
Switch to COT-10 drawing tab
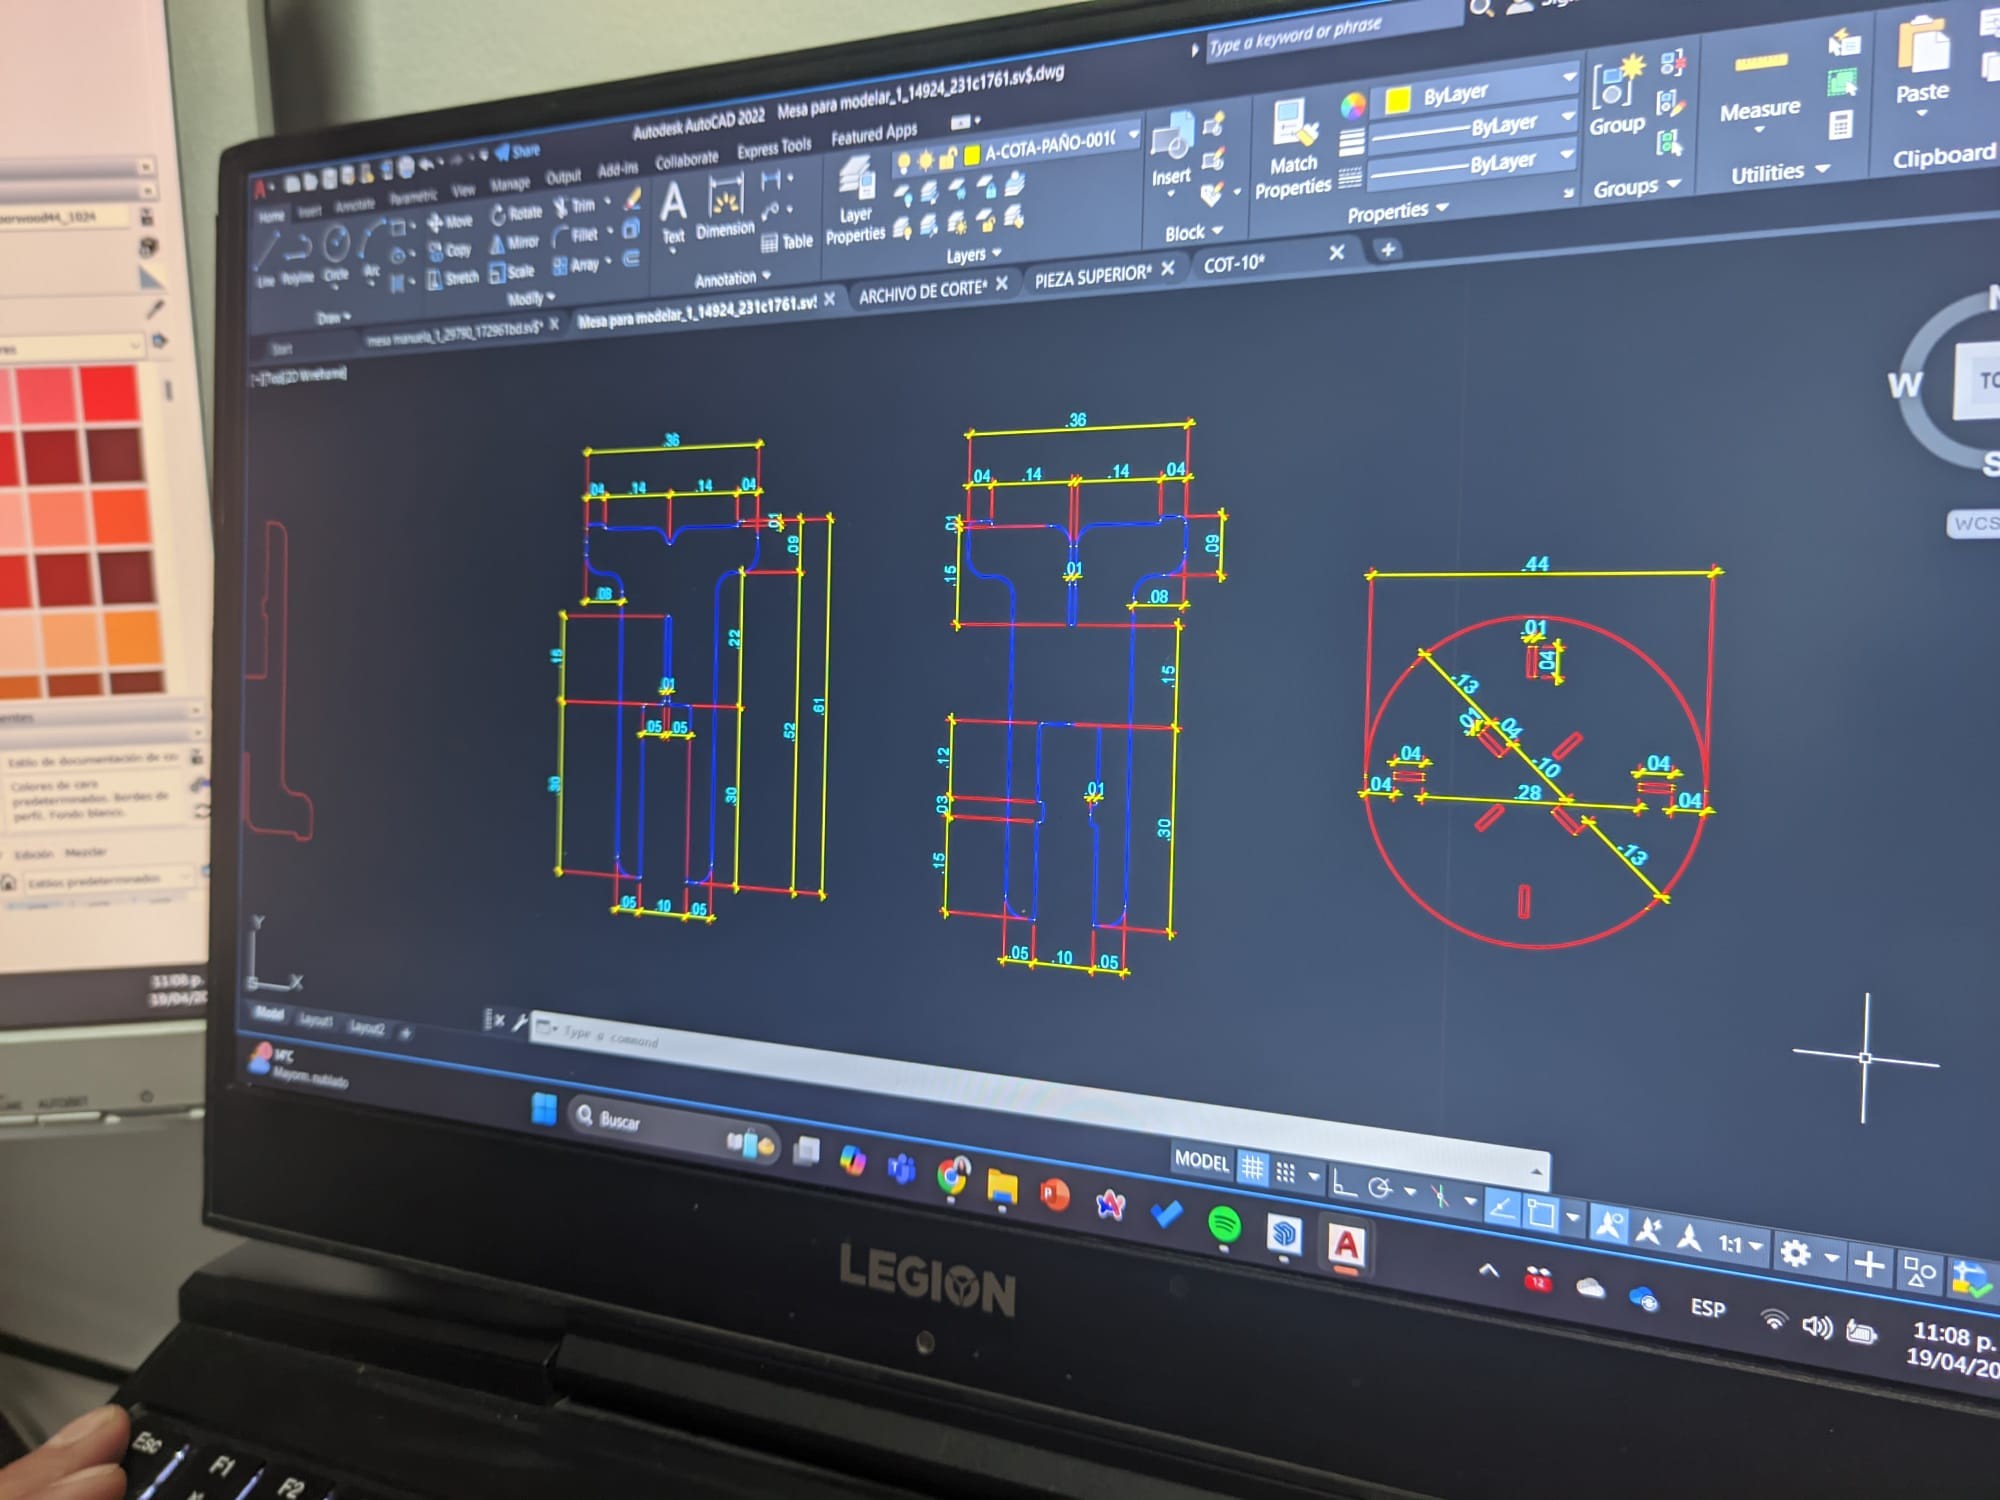coord(1234,264)
